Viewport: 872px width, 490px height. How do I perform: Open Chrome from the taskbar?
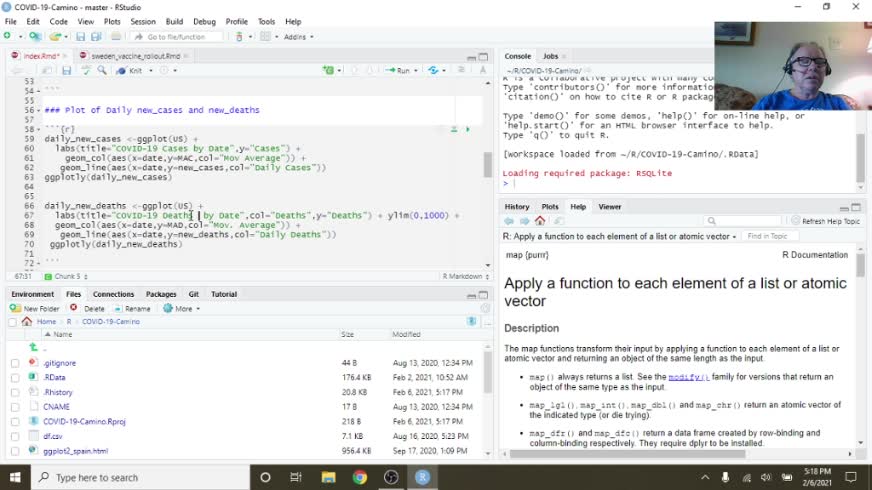point(360,477)
